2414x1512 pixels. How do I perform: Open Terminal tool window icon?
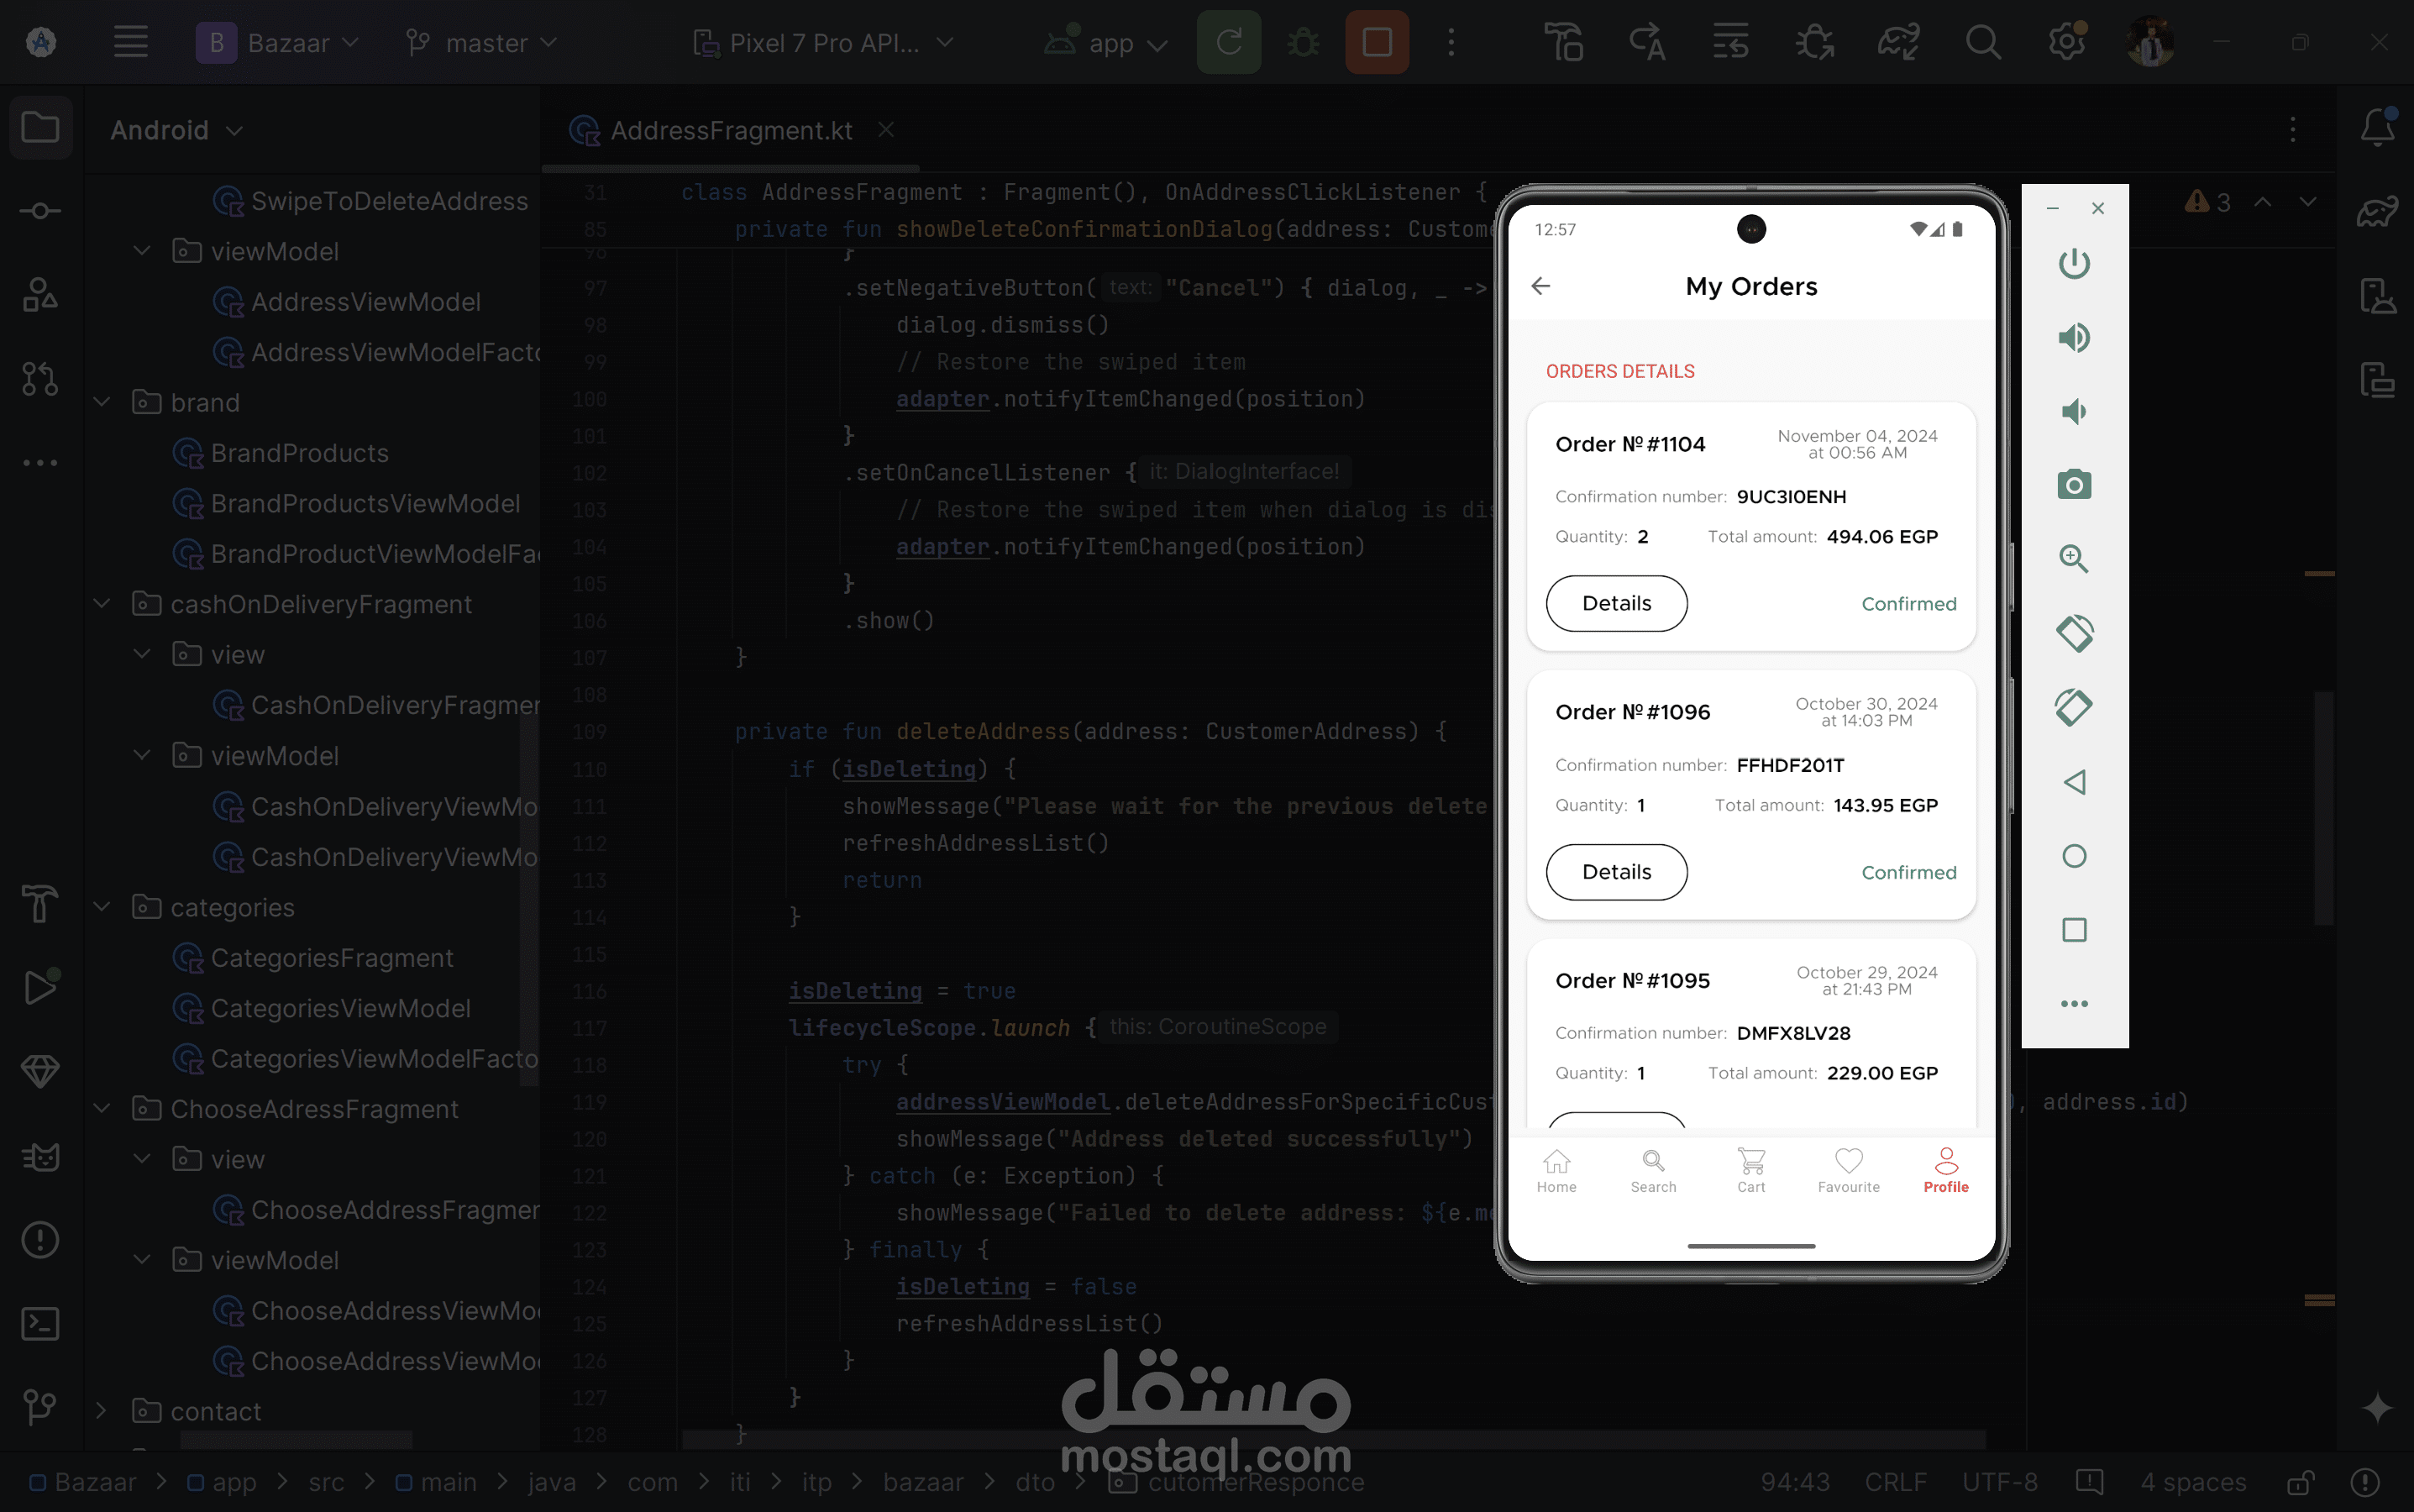tap(40, 1324)
